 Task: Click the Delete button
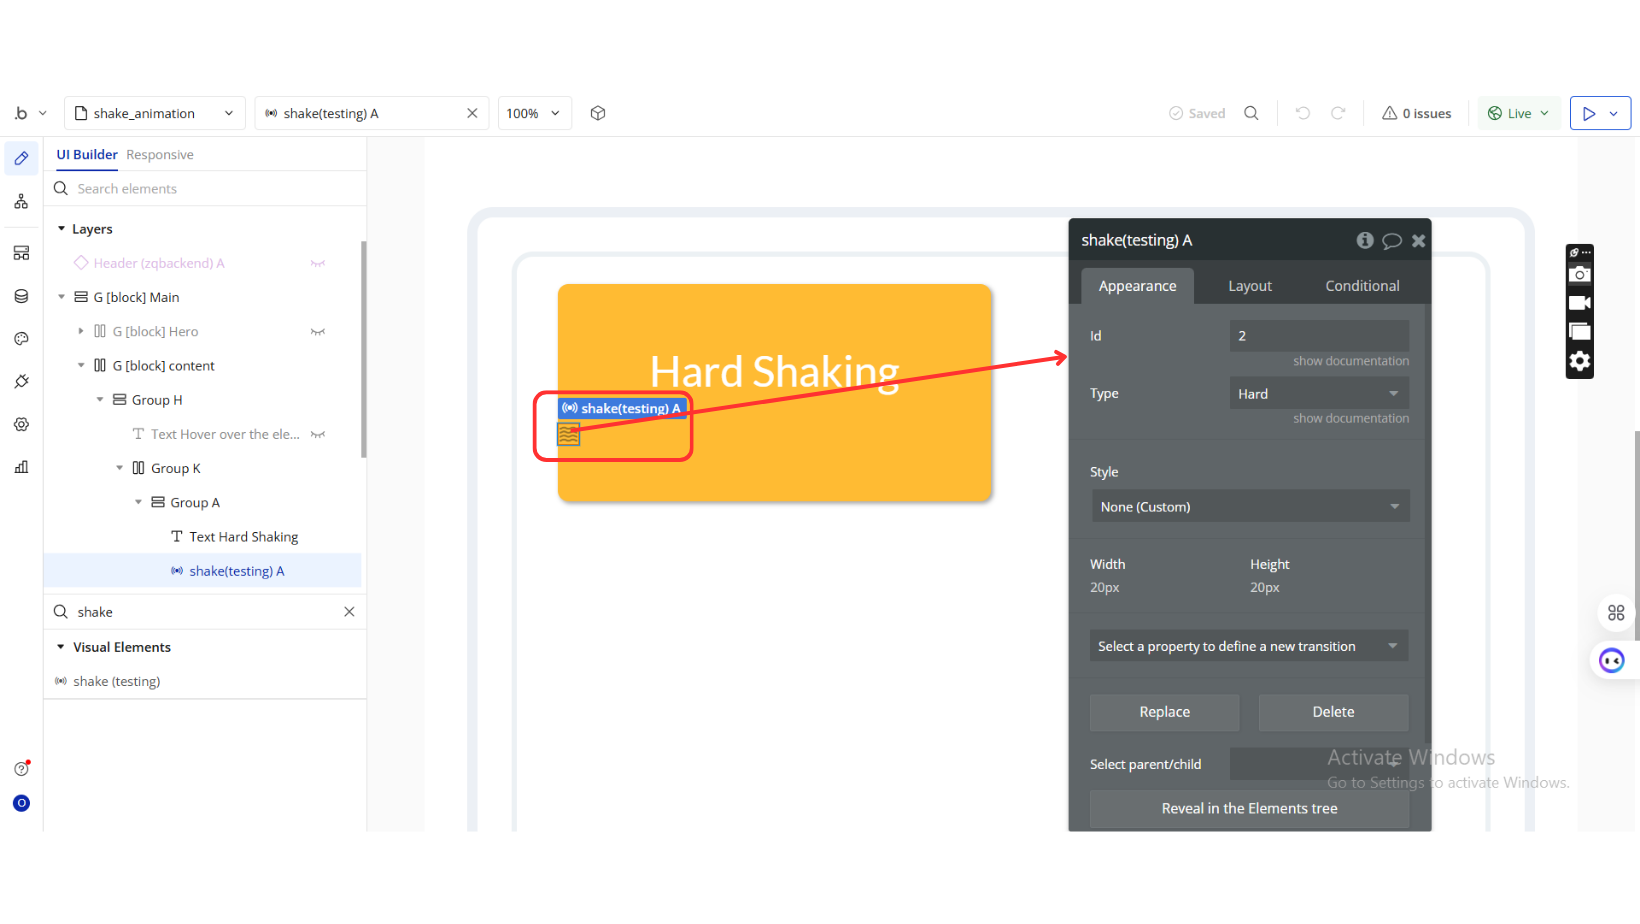coord(1333,712)
